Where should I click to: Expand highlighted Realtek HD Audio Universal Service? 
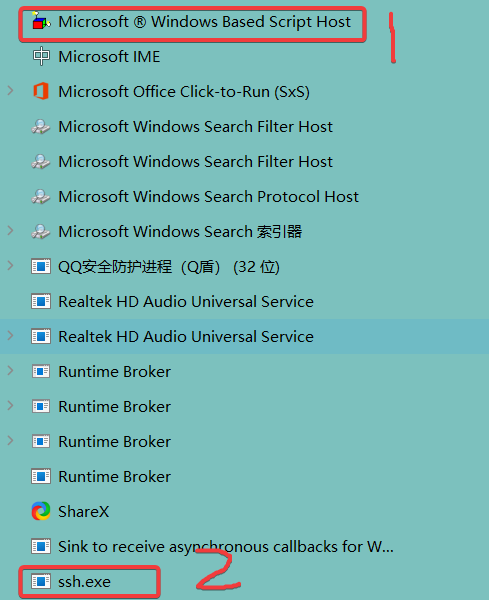(10, 336)
